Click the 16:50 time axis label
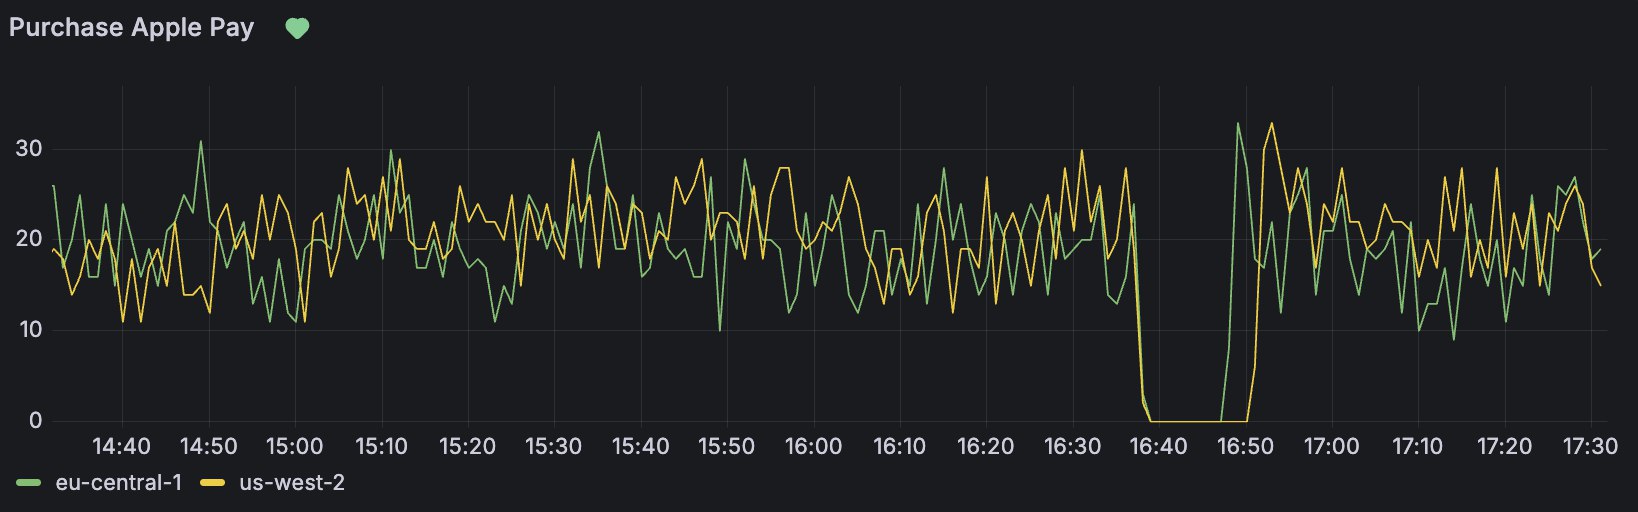Screen dimensions: 1638x512 tap(1245, 446)
